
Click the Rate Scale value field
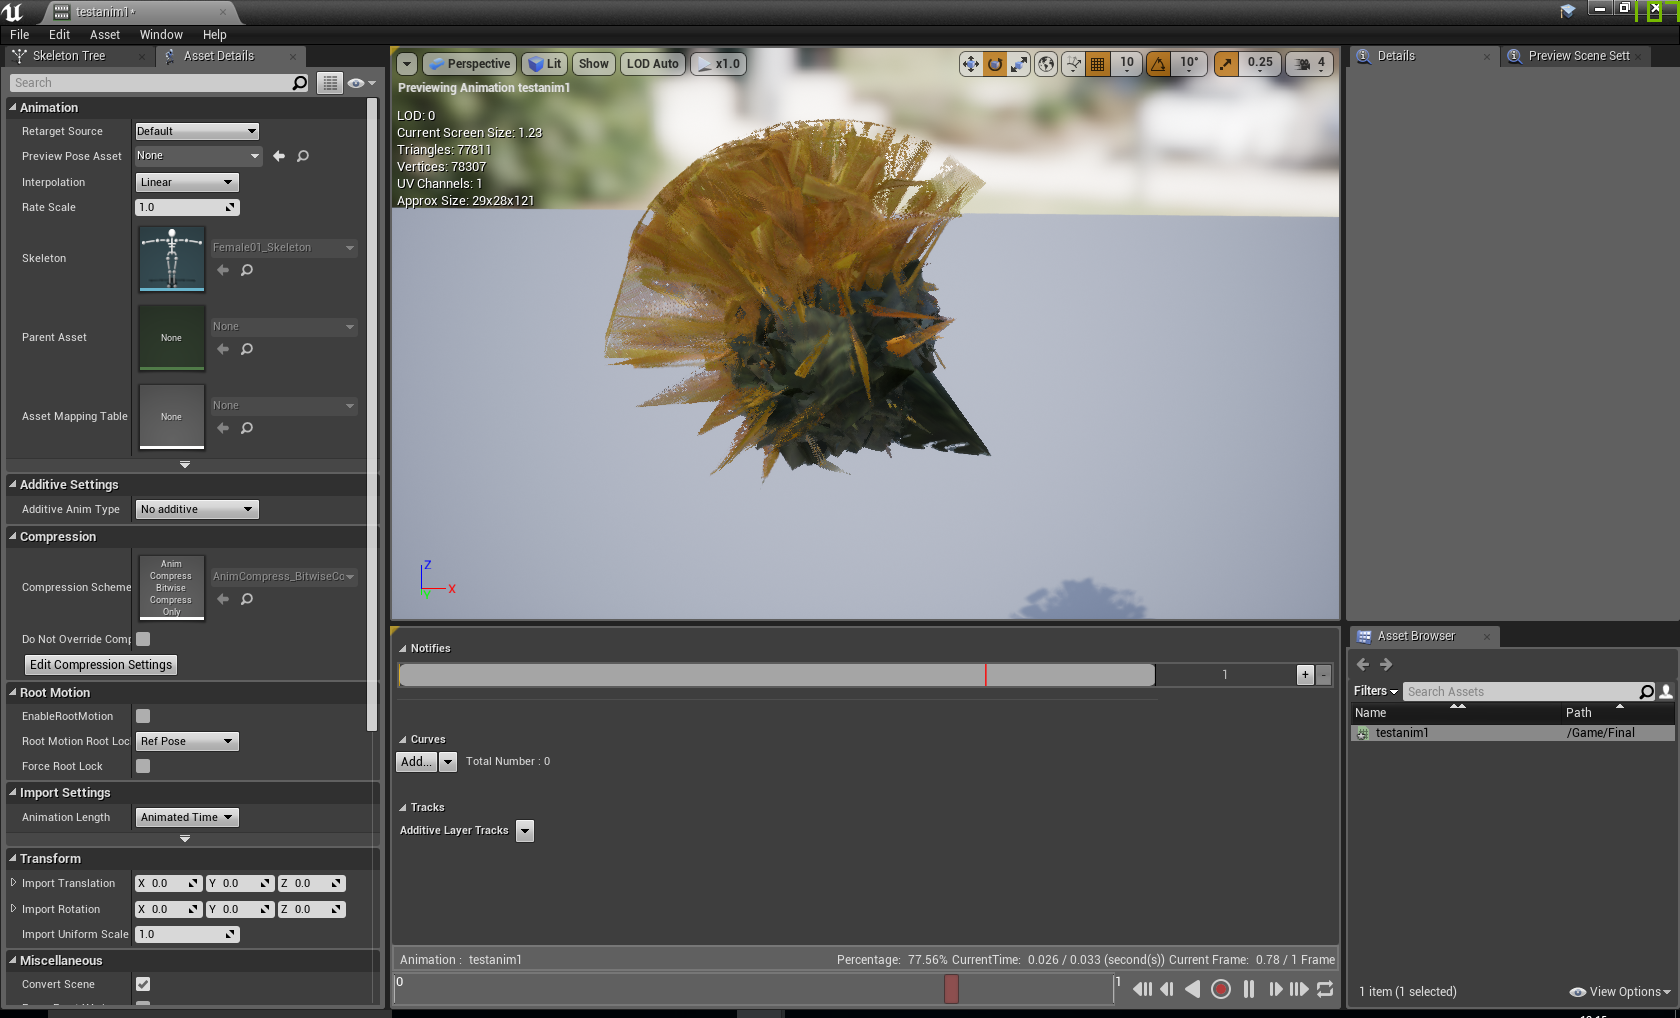click(x=187, y=207)
